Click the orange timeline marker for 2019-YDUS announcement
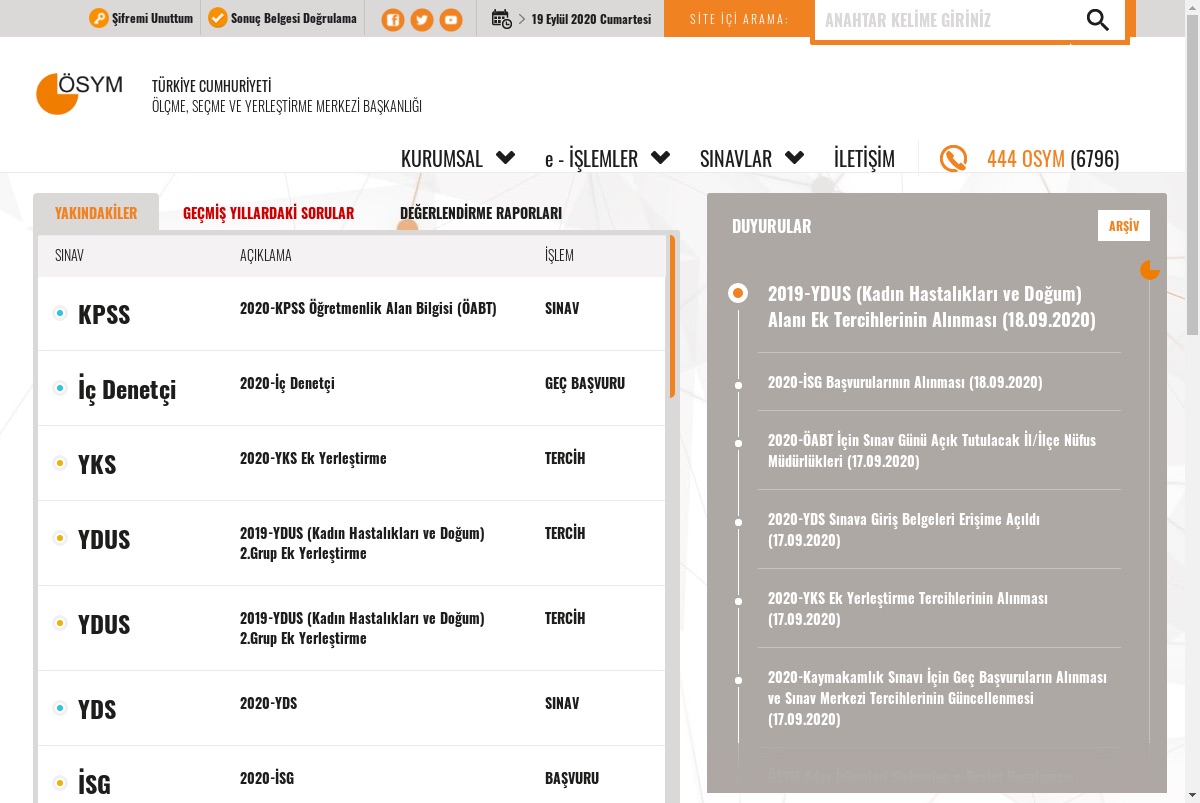This screenshot has height=803, width=1200. [738, 293]
